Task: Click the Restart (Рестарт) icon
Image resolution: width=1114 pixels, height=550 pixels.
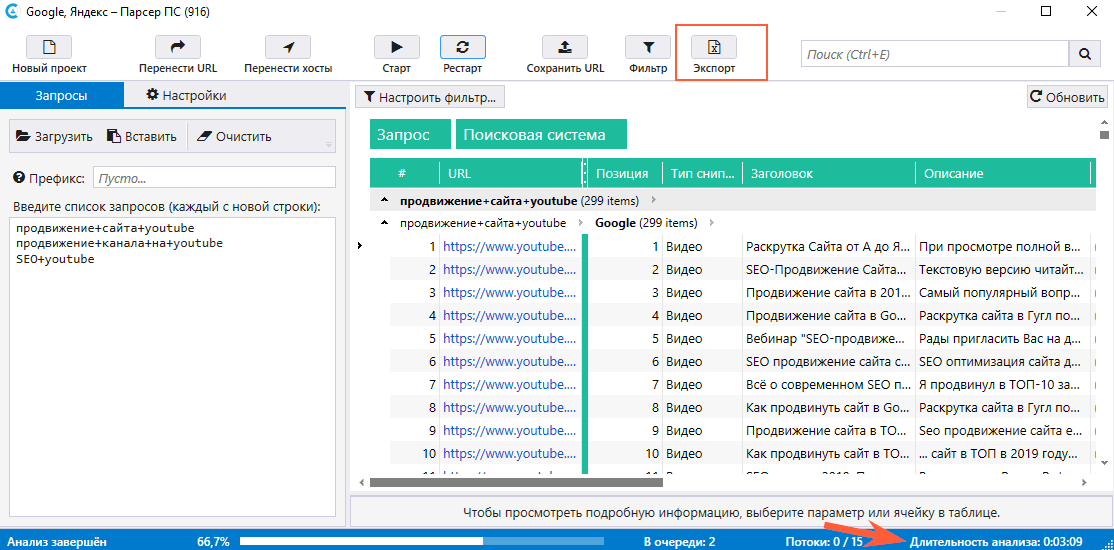Action: tap(462, 47)
